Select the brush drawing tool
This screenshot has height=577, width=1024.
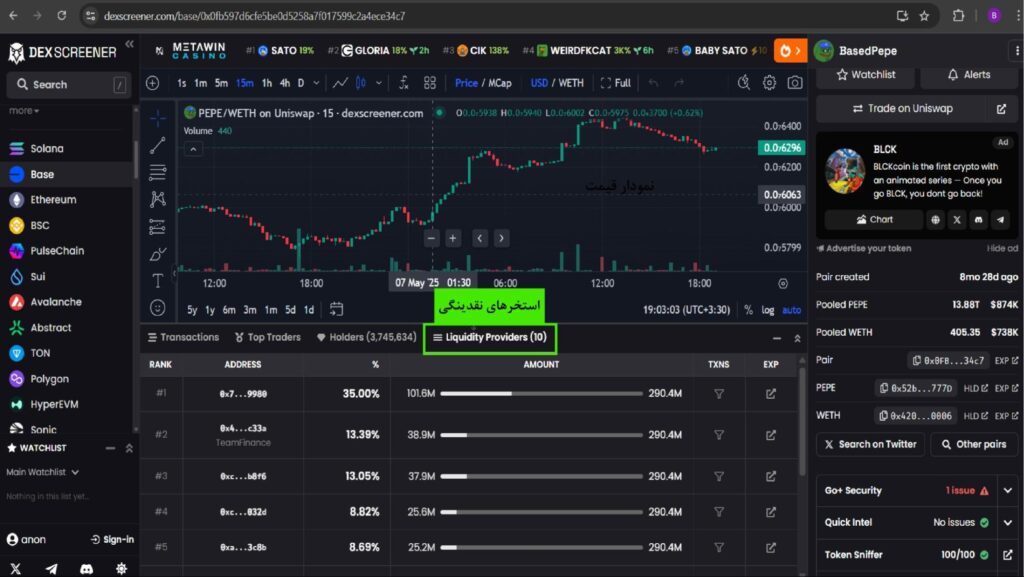click(157, 253)
